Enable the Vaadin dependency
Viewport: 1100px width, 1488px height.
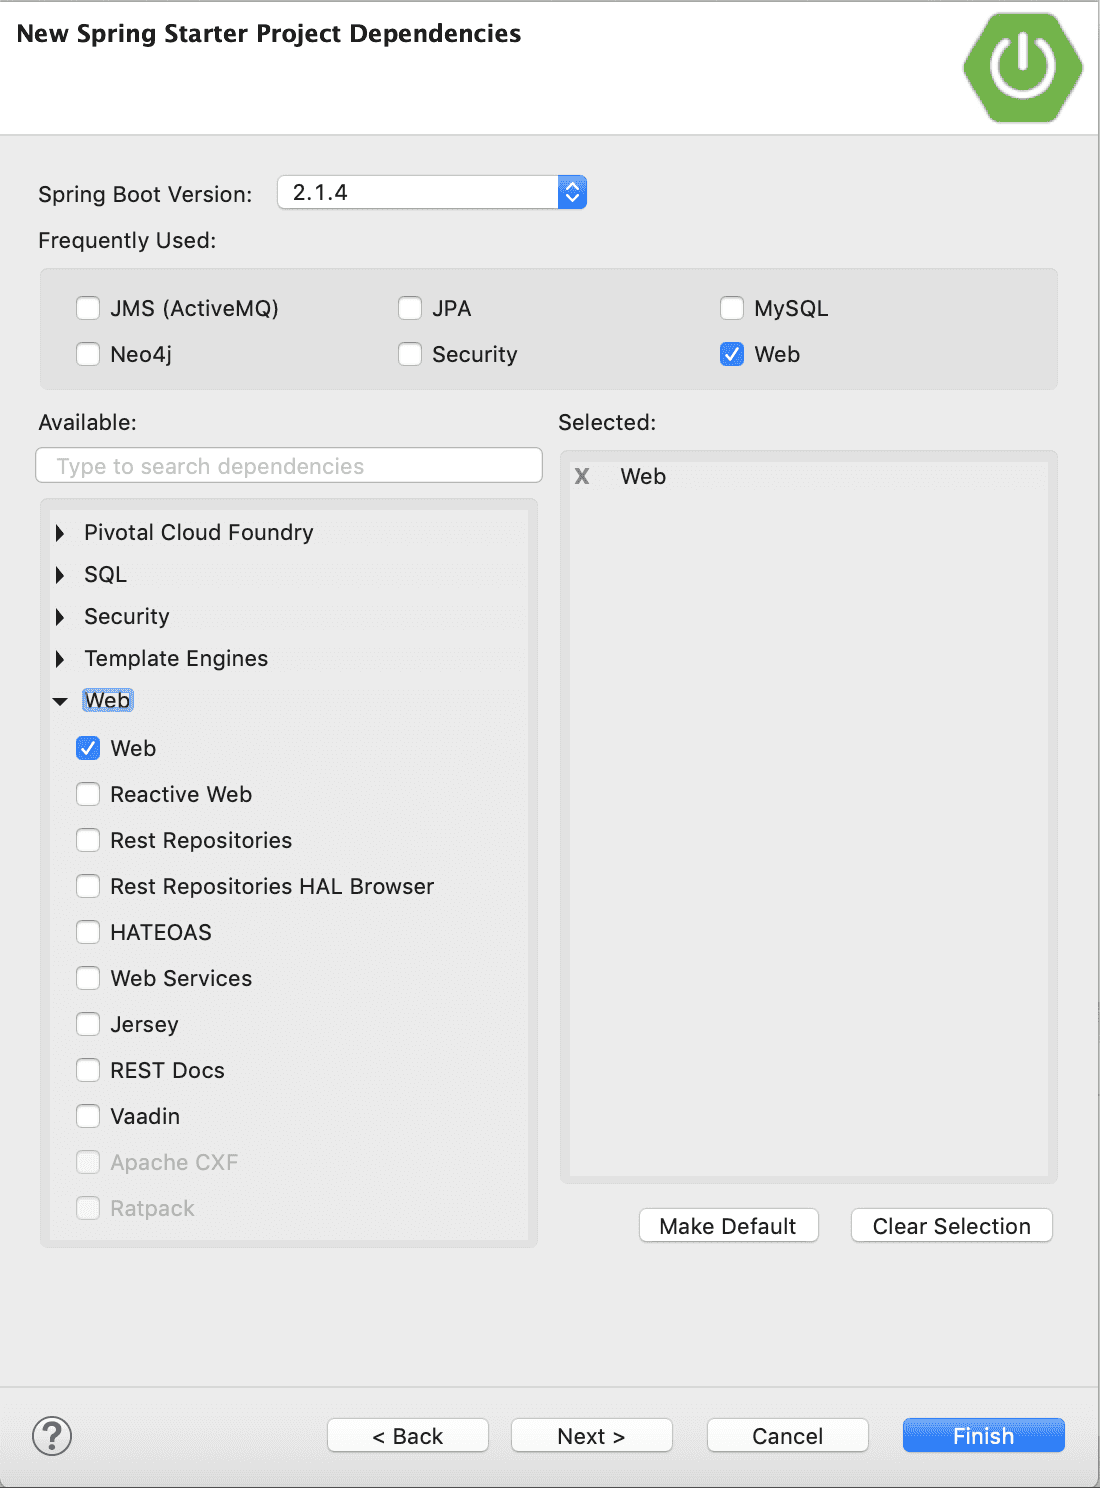pos(88,1115)
